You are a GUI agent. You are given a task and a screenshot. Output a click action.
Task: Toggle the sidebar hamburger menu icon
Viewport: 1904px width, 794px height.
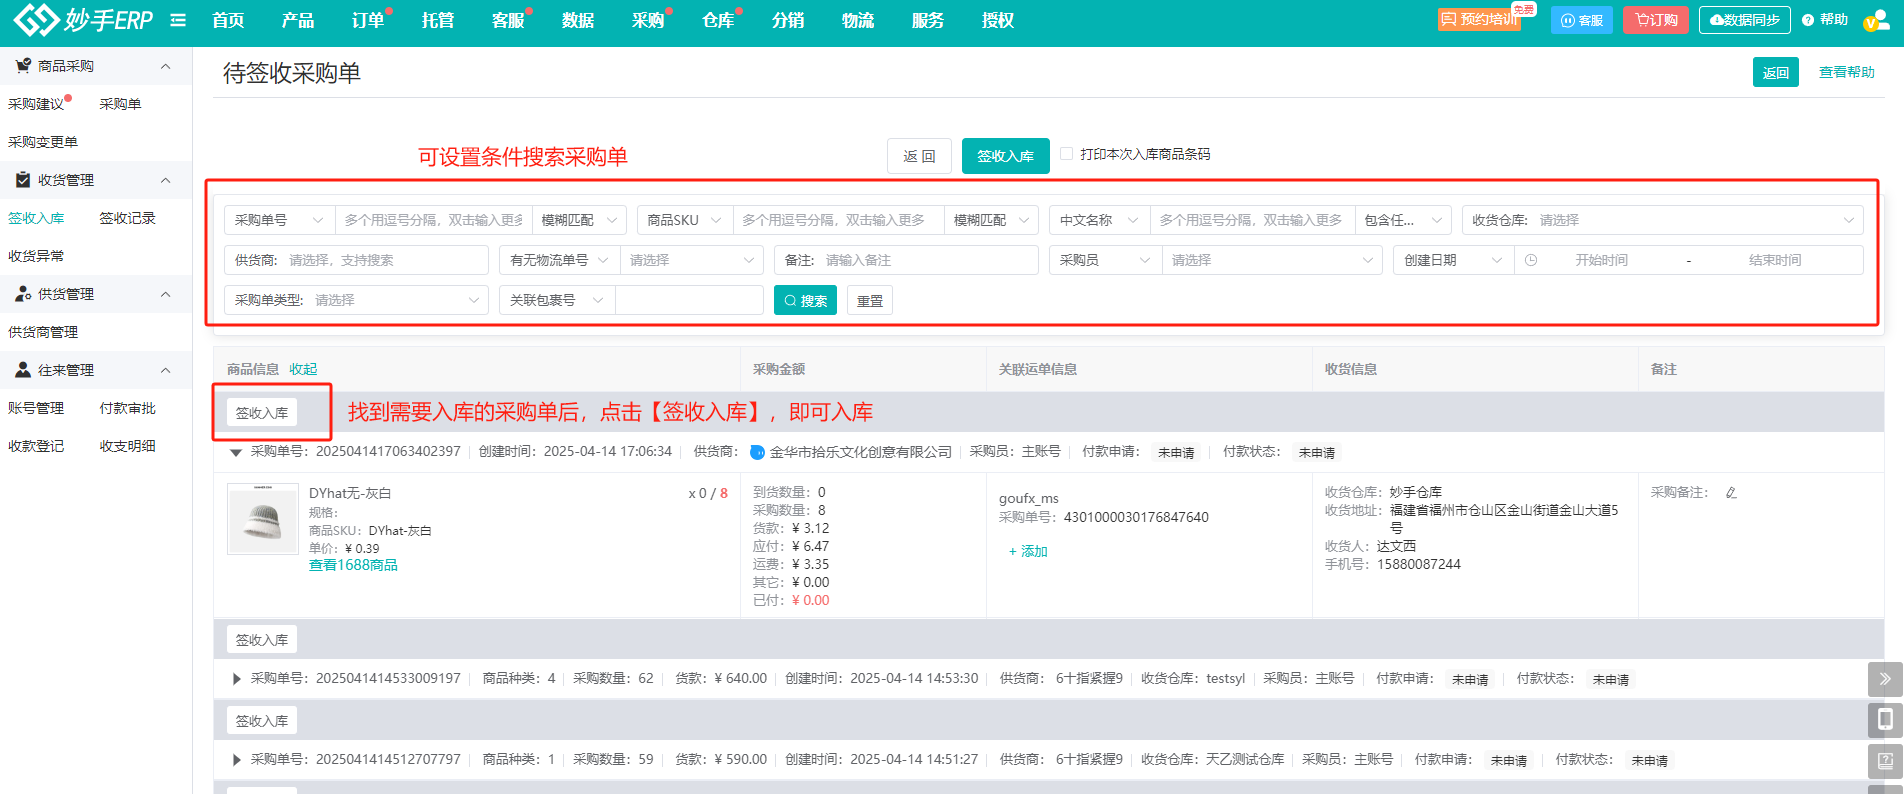pyautogui.click(x=178, y=20)
